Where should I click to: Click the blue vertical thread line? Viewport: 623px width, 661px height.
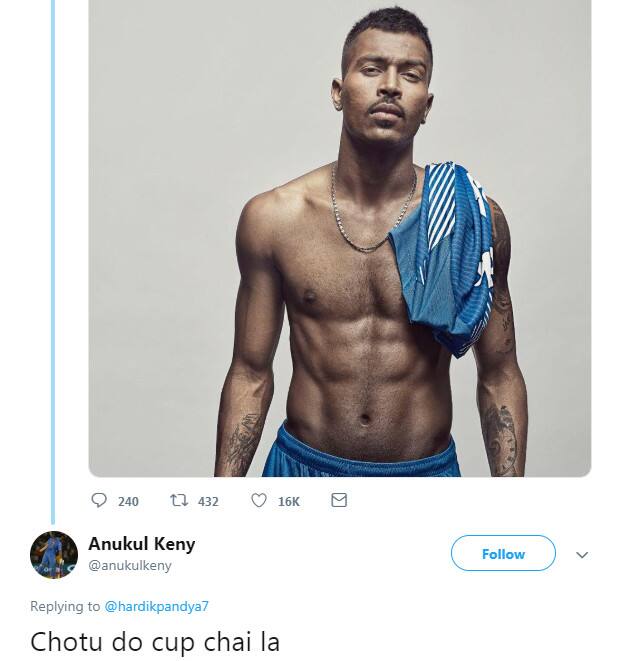point(53,250)
